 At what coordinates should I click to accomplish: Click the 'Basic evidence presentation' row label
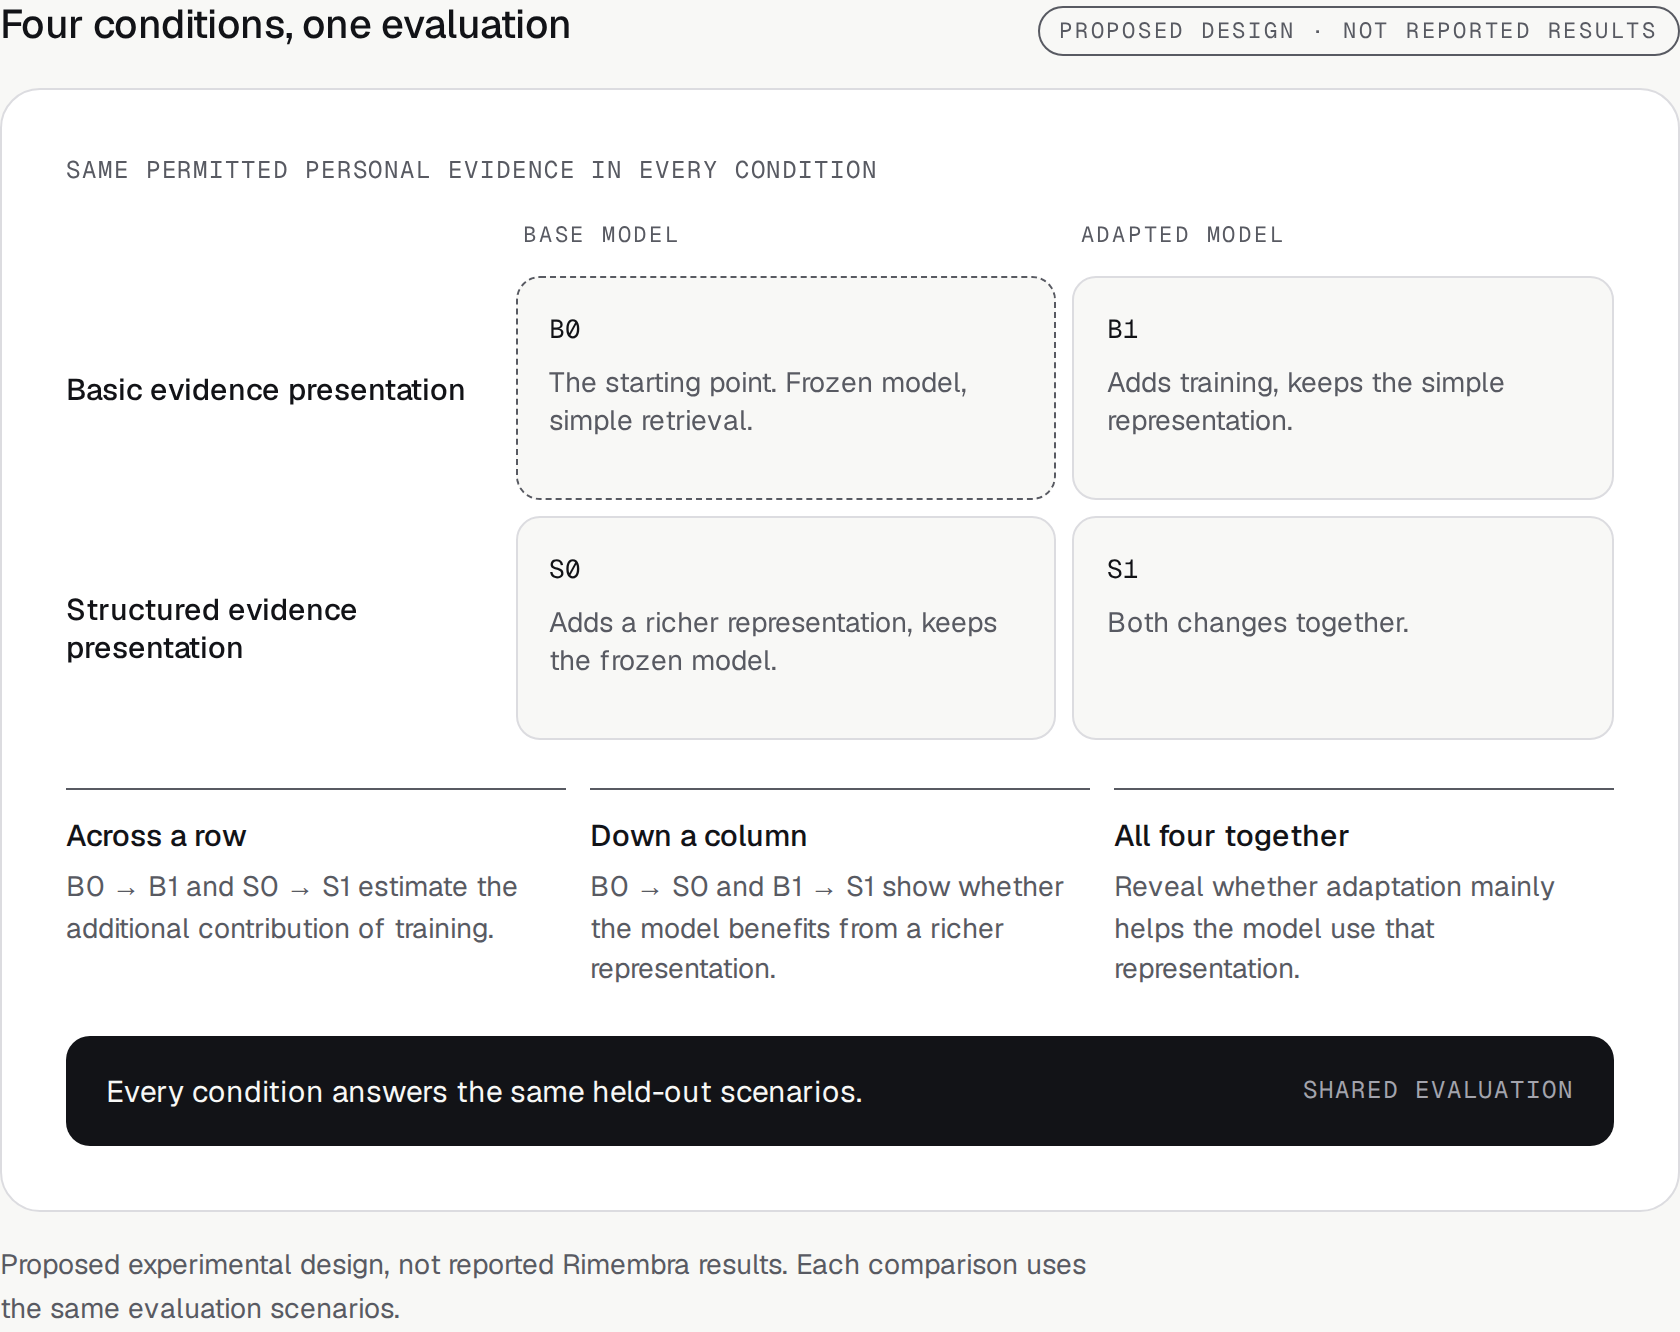click(265, 390)
